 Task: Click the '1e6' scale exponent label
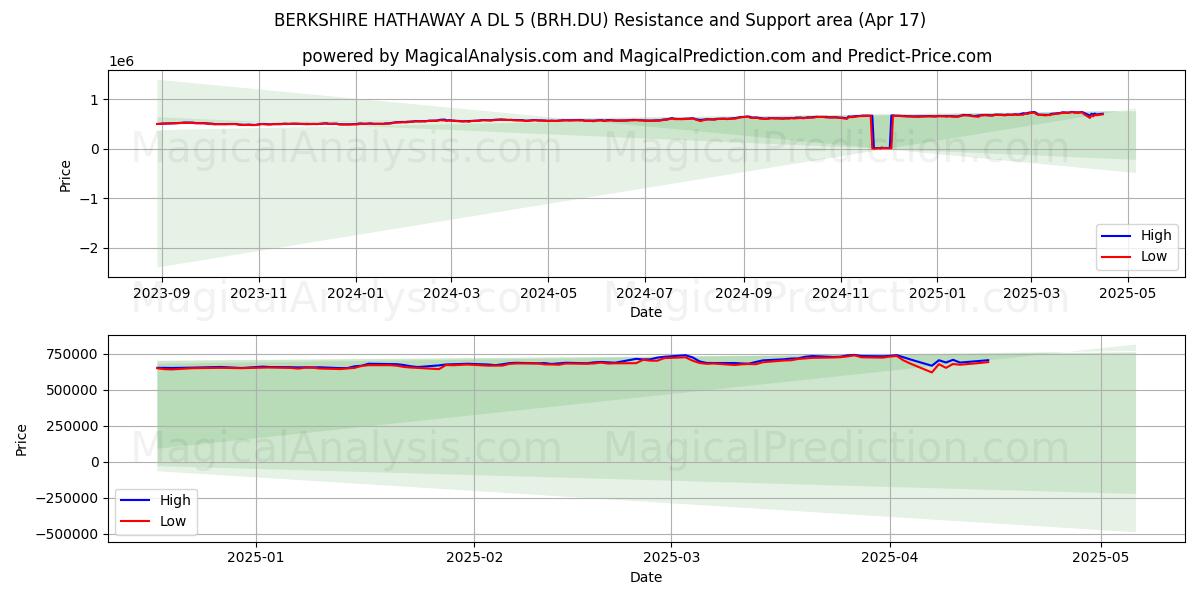[x=120, y=62]
